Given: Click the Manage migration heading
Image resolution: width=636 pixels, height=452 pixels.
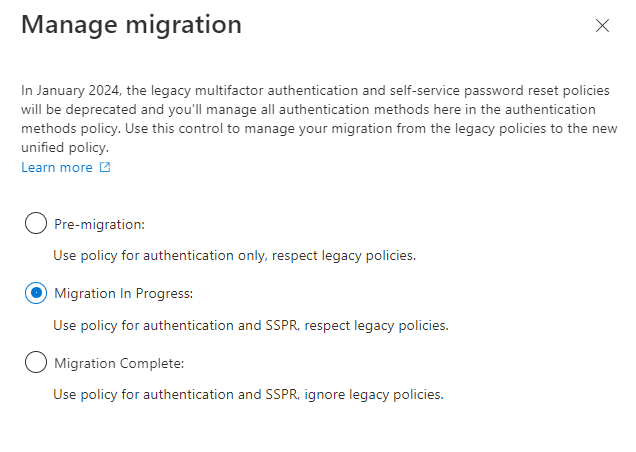Looking at the screenshot, I should point(131,24).
